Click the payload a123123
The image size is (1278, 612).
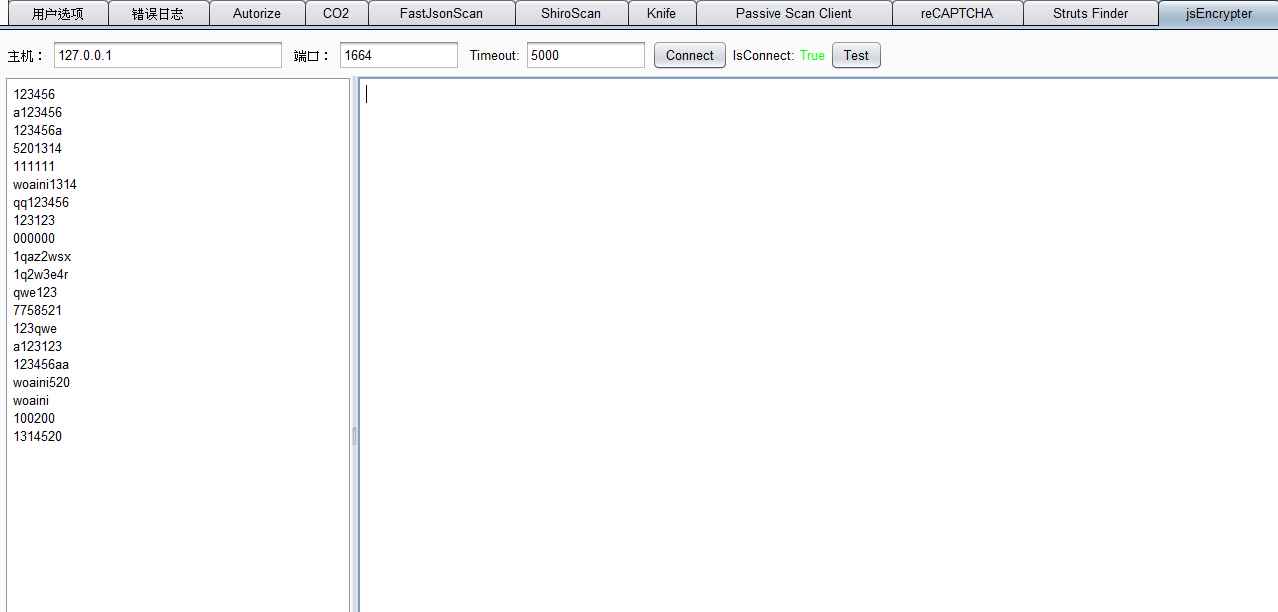(37, 347)
